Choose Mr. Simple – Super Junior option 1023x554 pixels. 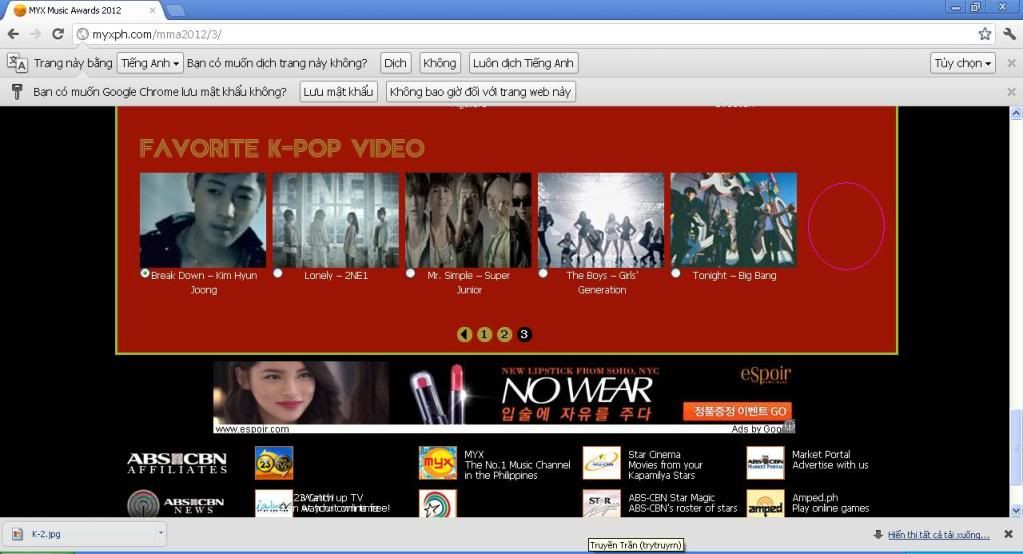410,273
